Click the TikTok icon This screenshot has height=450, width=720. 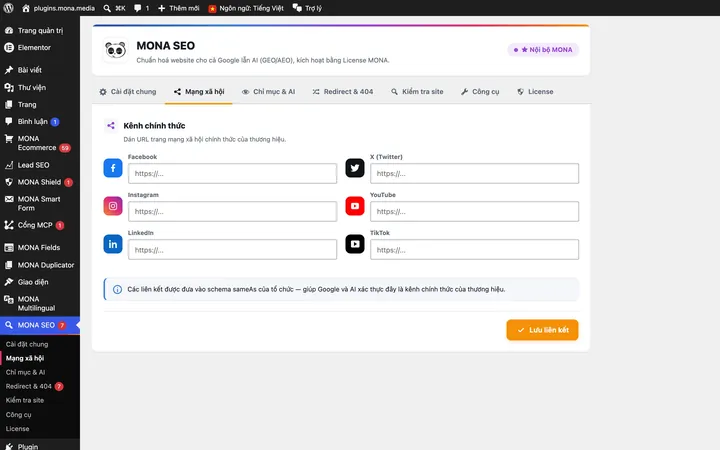(x=355, y=244)
